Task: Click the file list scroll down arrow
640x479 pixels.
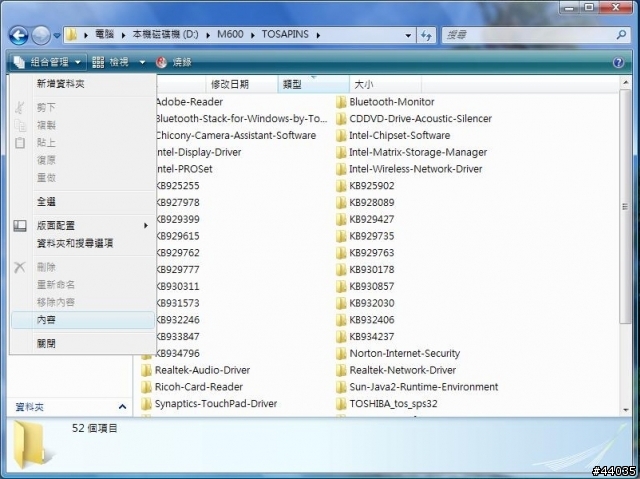Action: [x=625, y=409]
